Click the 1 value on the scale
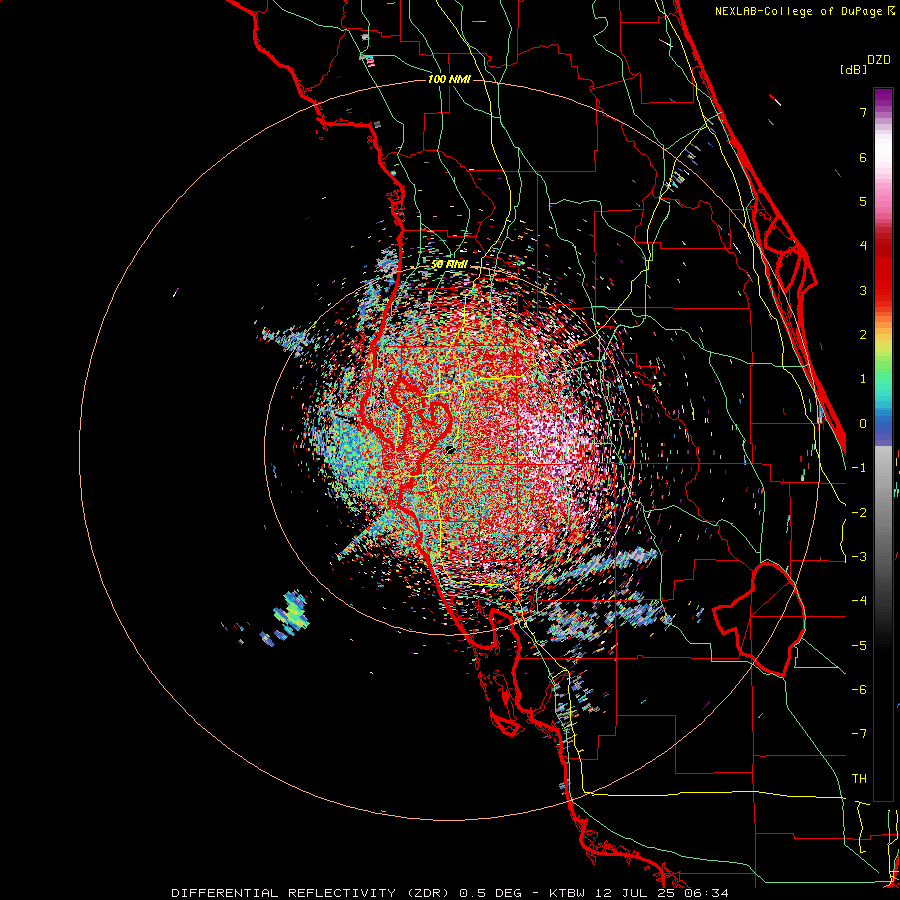 click(x=863, y=379)
